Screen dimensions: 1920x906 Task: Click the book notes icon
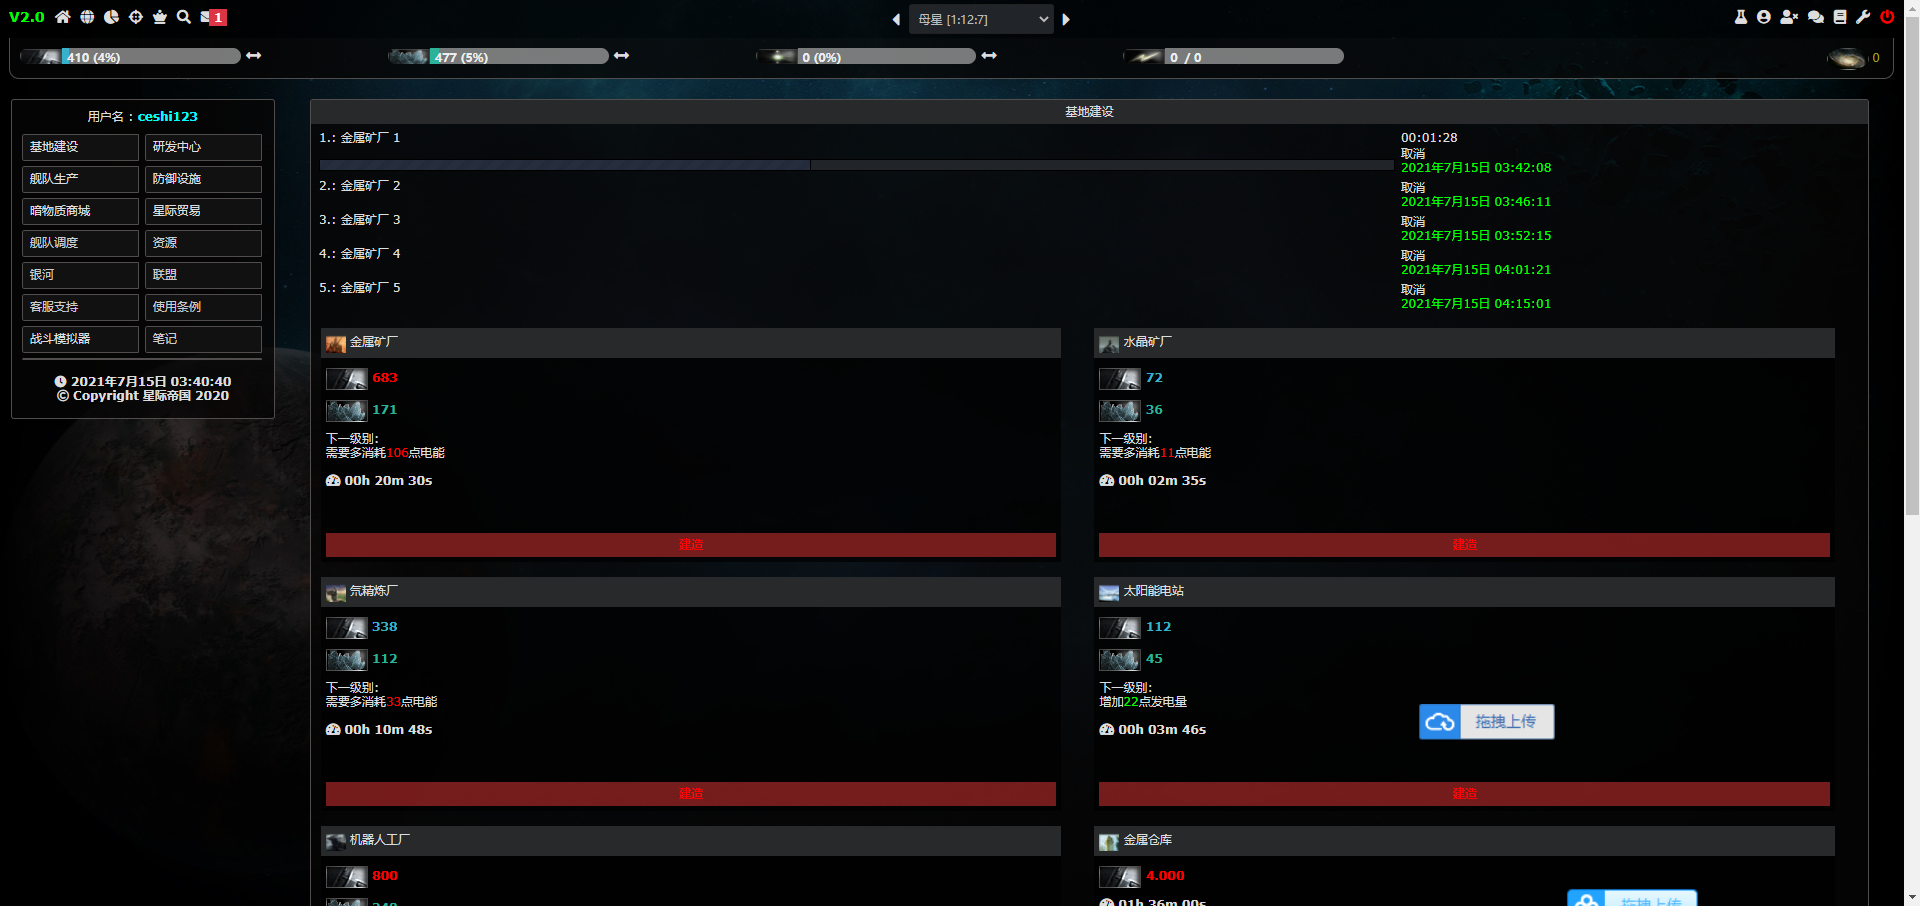[1840, 17]
